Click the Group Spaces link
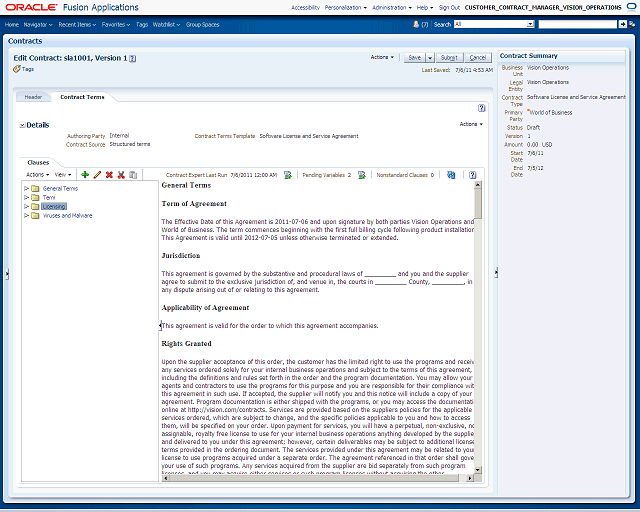 pos(202,24)
